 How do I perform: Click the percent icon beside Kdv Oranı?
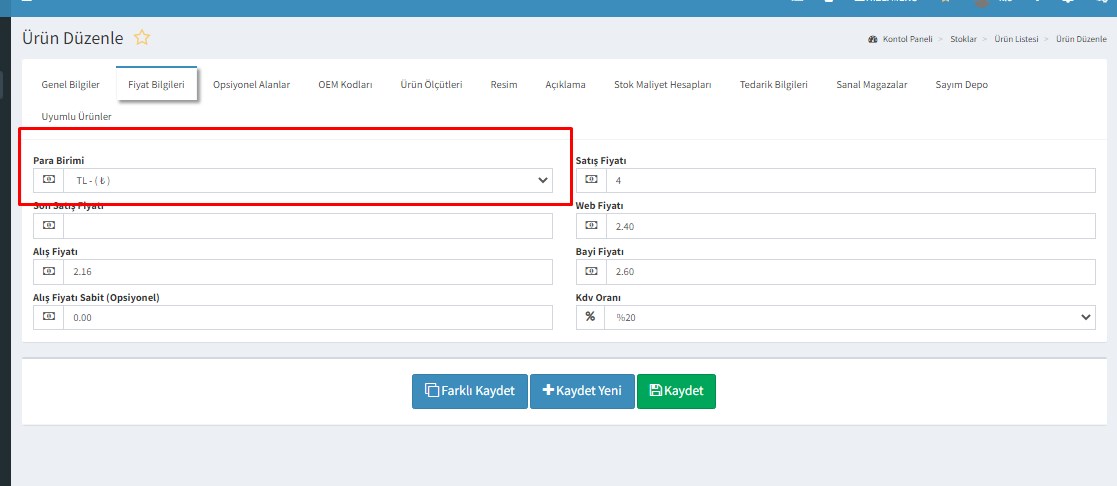pos(591,317)
